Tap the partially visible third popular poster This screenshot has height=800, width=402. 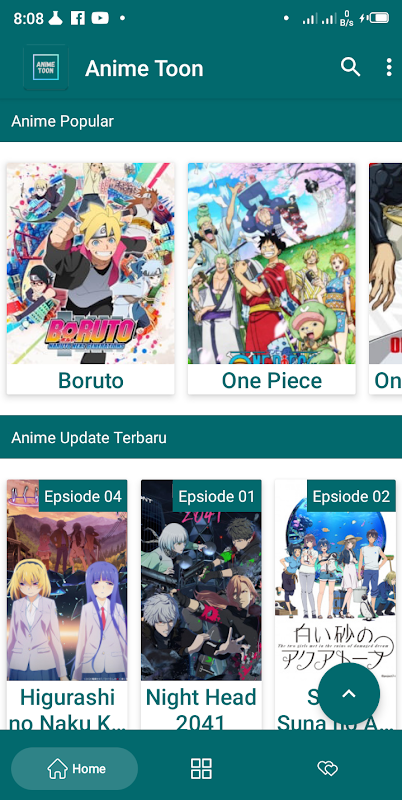coord(386,263)
